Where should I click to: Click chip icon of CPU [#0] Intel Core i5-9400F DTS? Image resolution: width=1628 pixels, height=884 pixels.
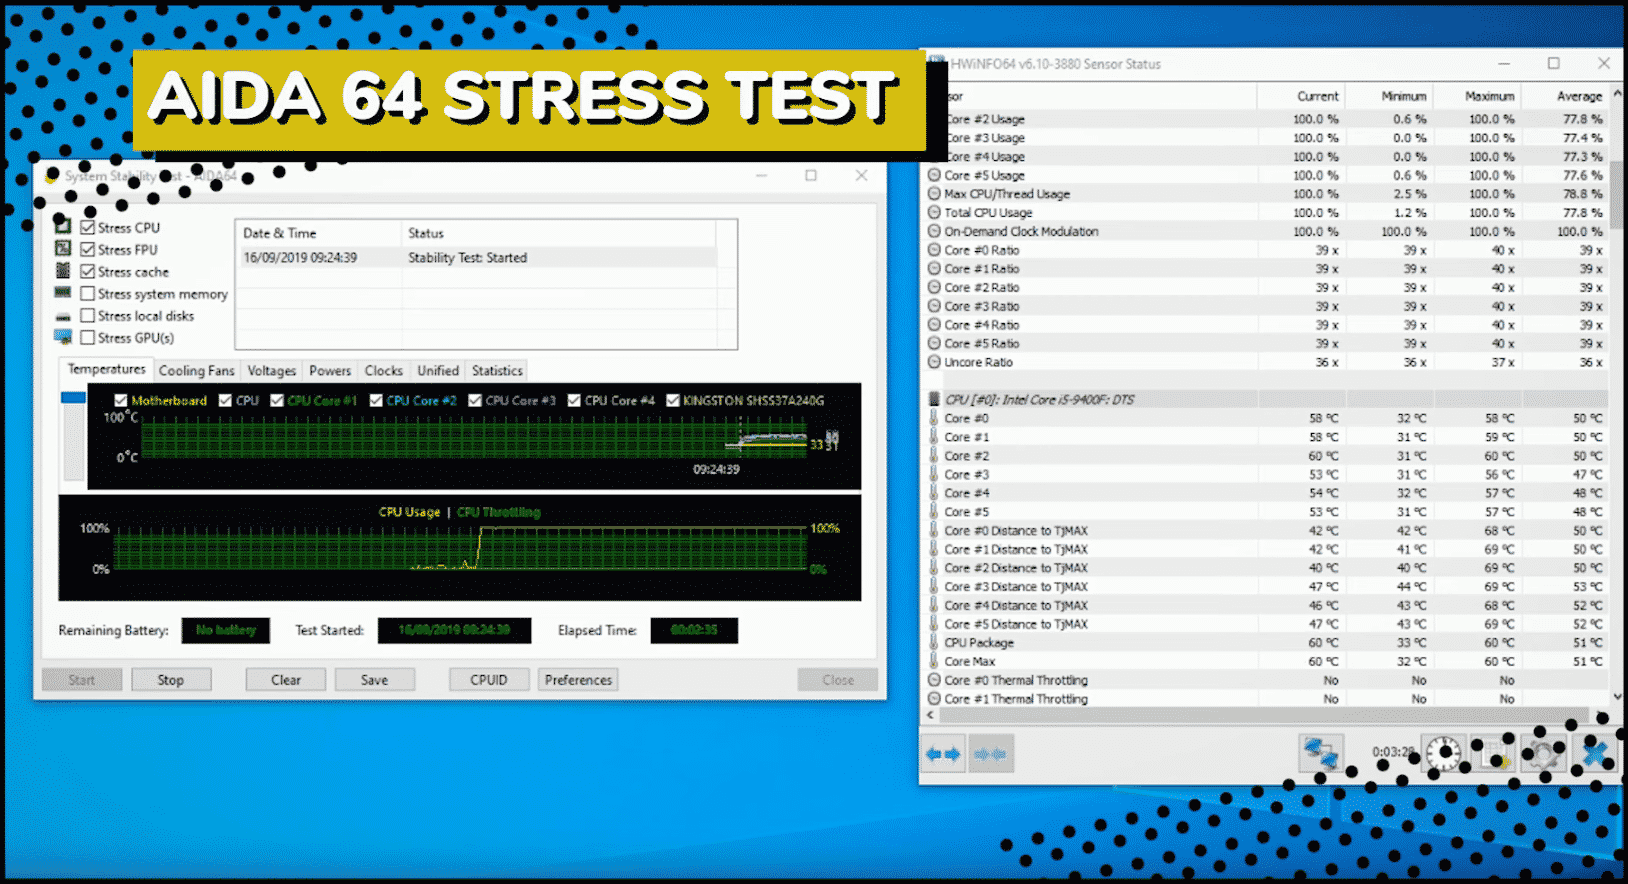click(935, 399)
